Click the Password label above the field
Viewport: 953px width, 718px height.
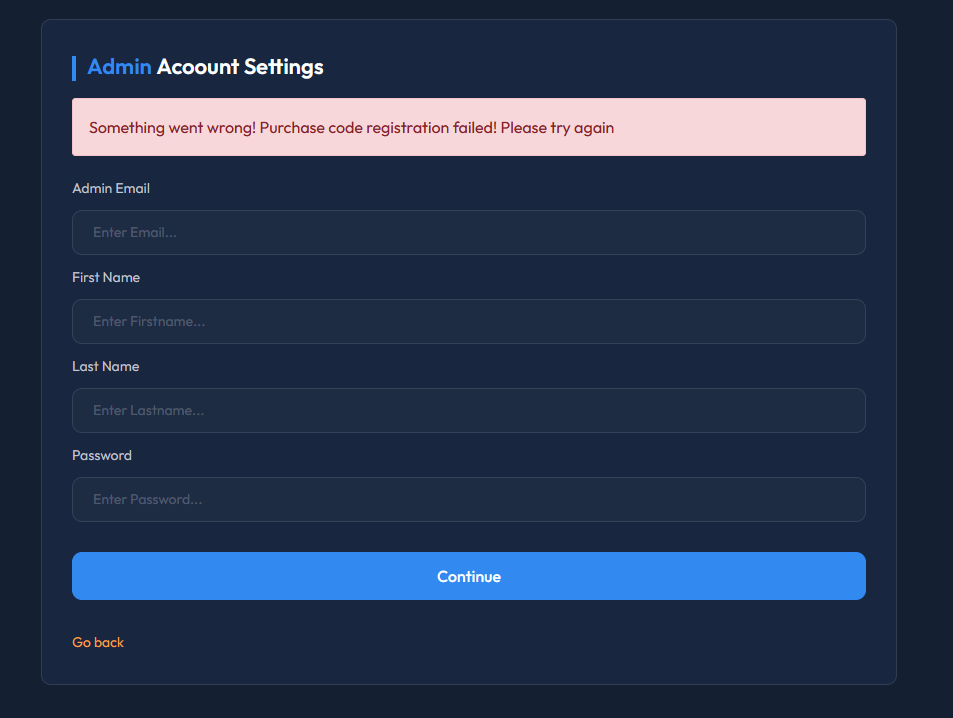click(102, 455)
